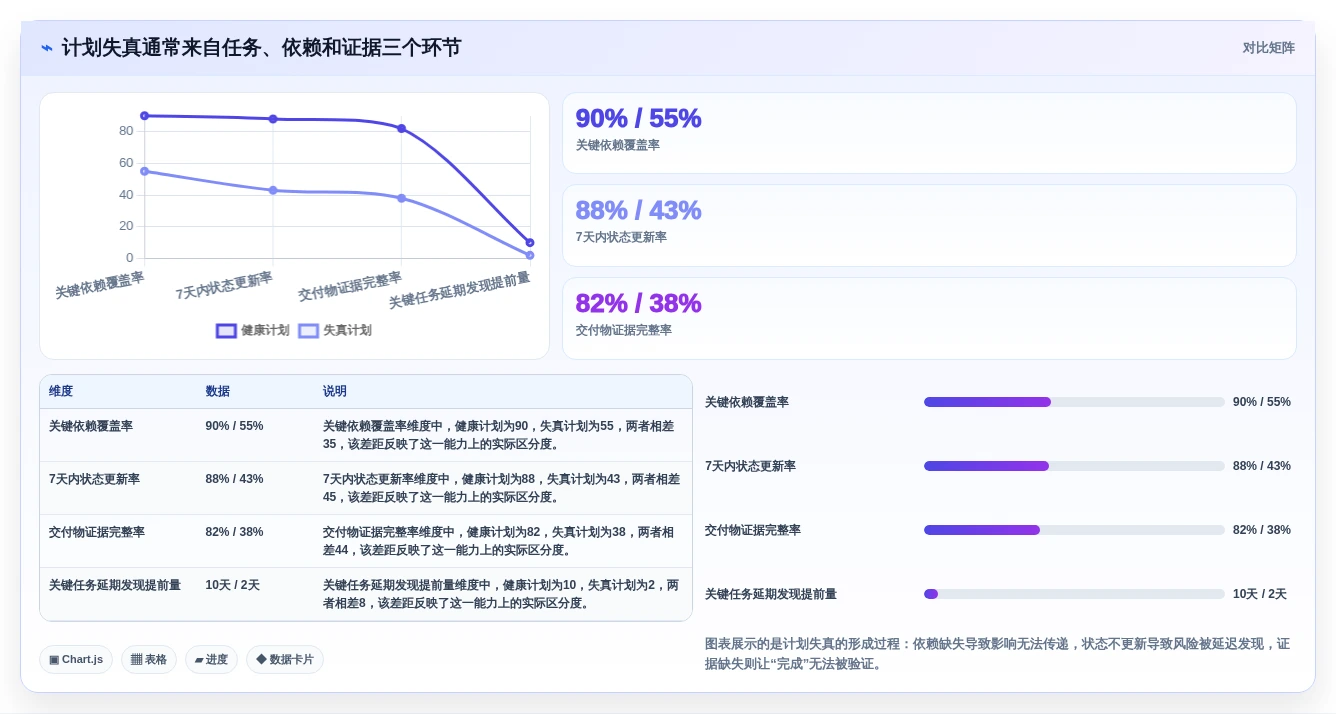The width and height of the screenshot is (1336, 714).
Task: Click table value 88% / 43%
Action: click(234, 479)
